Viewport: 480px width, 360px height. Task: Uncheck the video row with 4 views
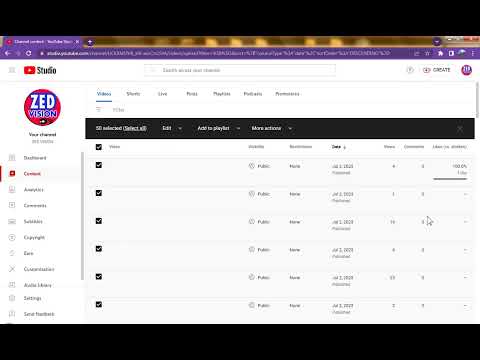pos(99,165)
